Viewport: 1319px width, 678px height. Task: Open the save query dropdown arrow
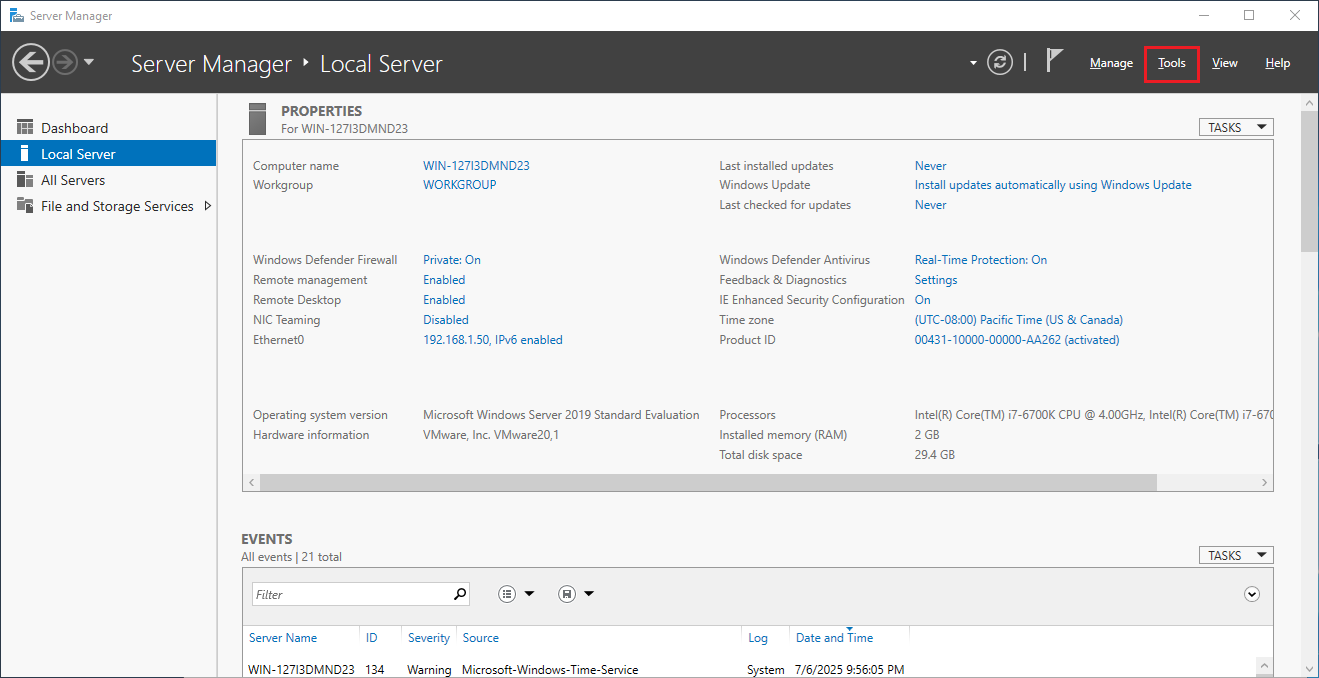click(589, 593)
